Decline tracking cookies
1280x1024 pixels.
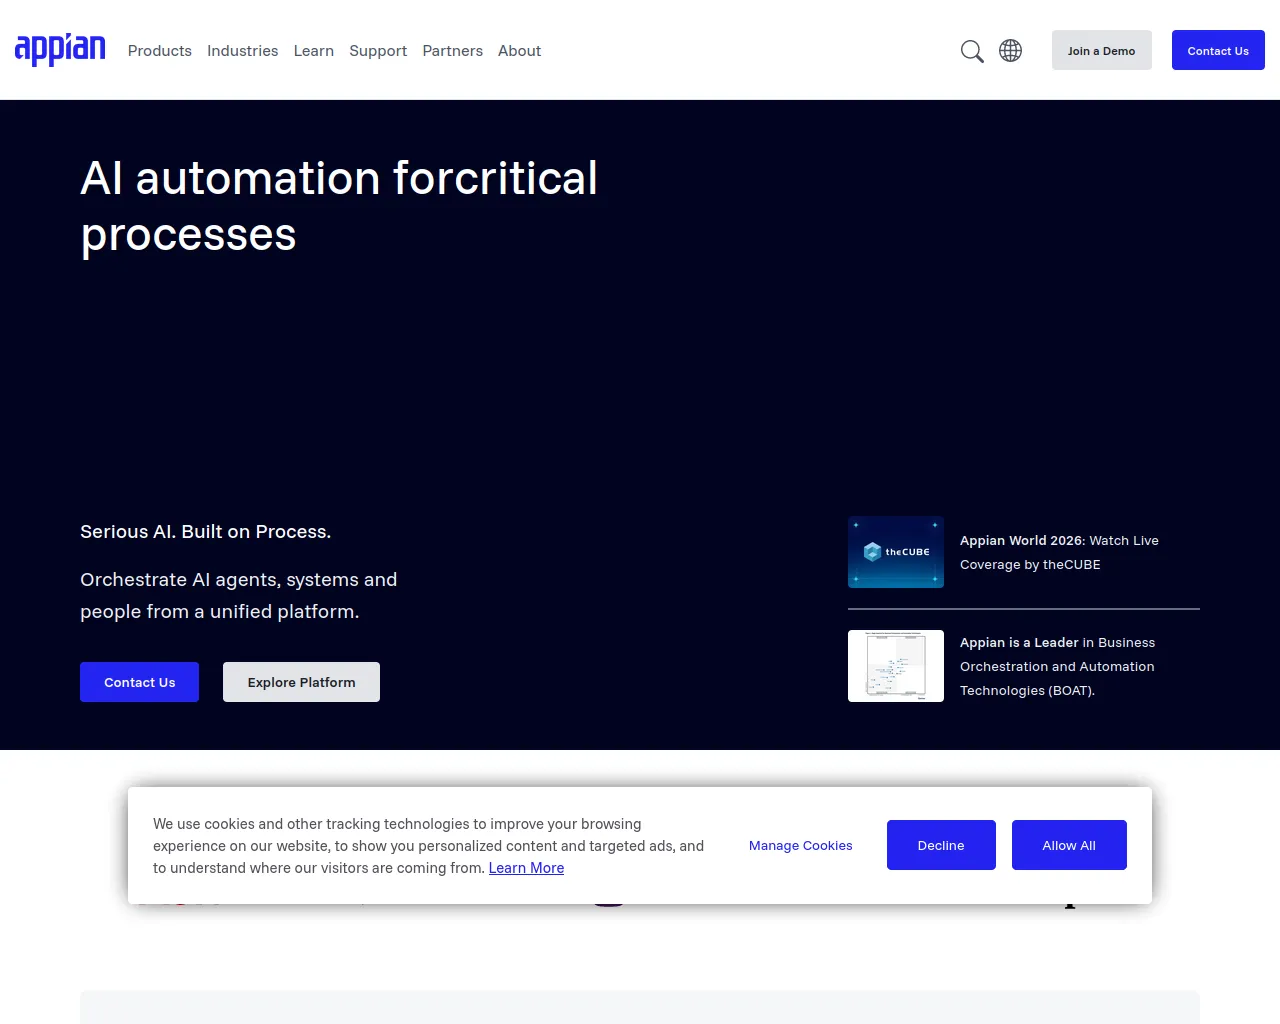(x=941, y=845)
